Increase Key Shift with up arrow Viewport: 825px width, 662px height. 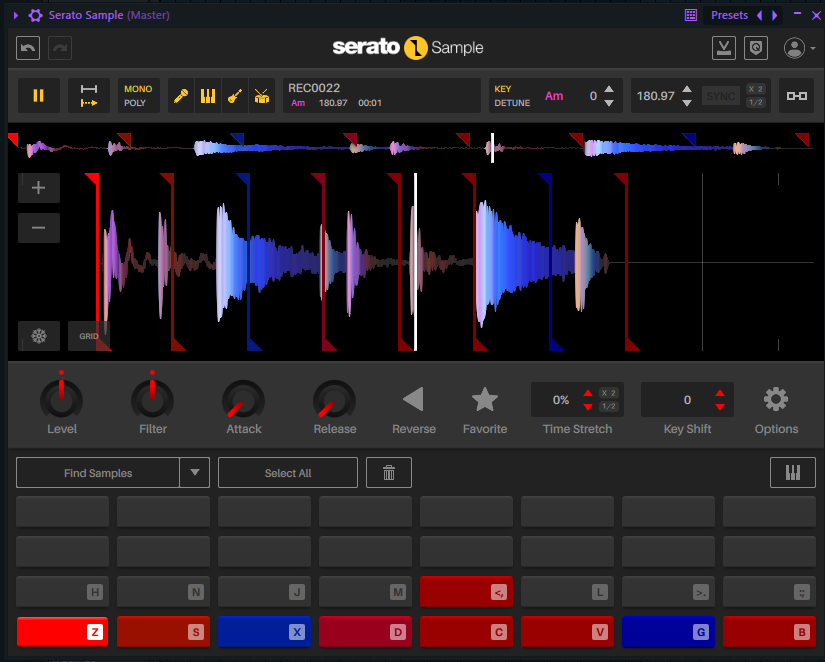(x=720, y=393)
